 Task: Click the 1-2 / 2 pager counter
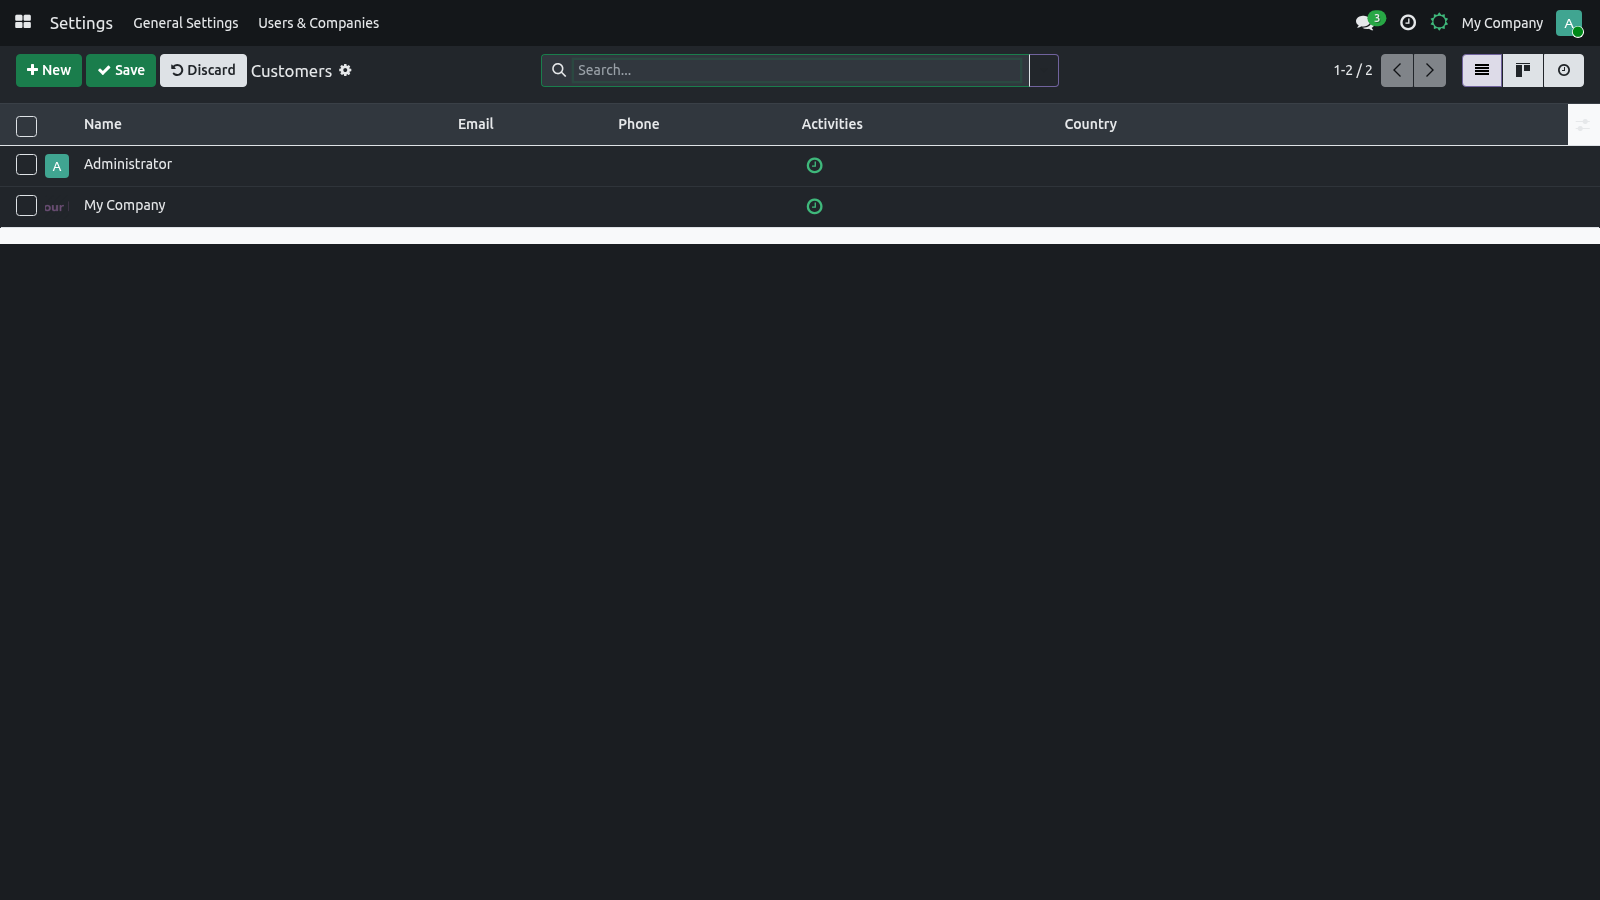pos(1353,70)
